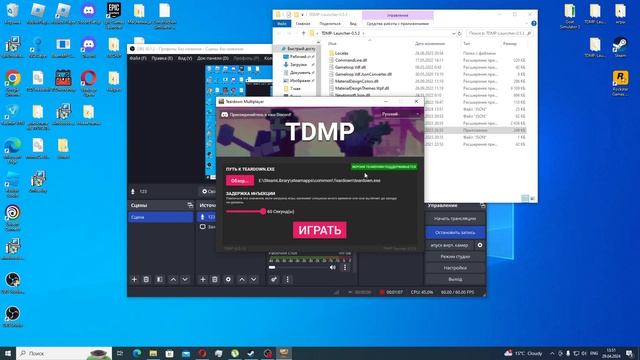This screenshot has height=360, width=640.
Task: Click the Управление tab in File Explorer
Action: [x=398, y=16]
